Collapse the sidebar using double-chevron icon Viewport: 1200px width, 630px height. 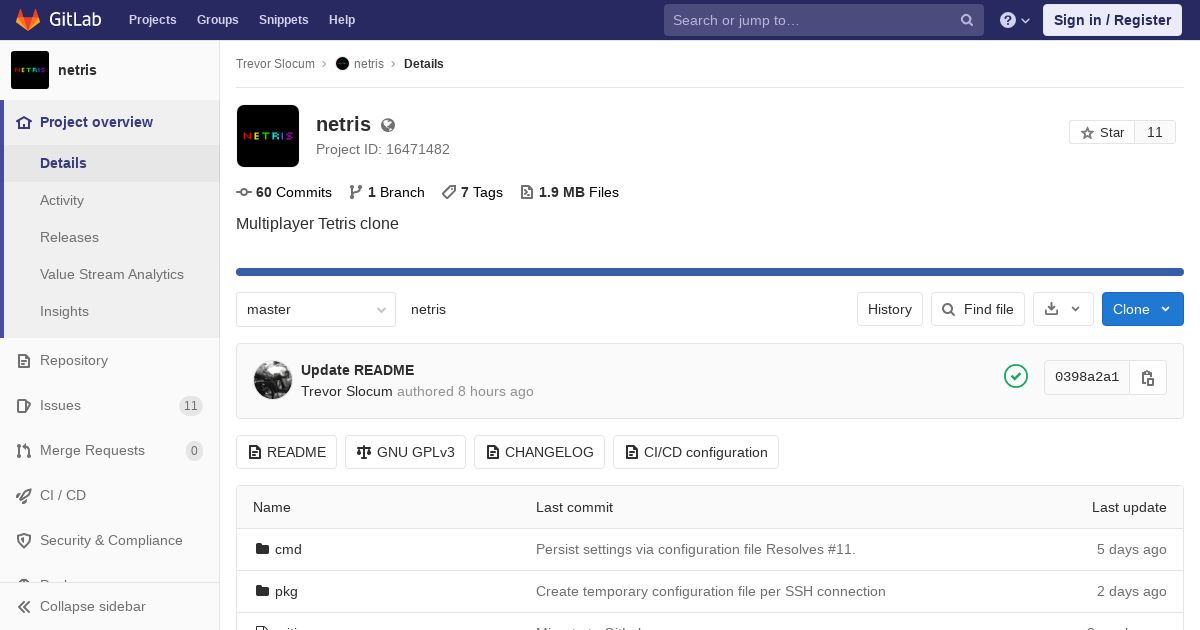click(24, 607)
